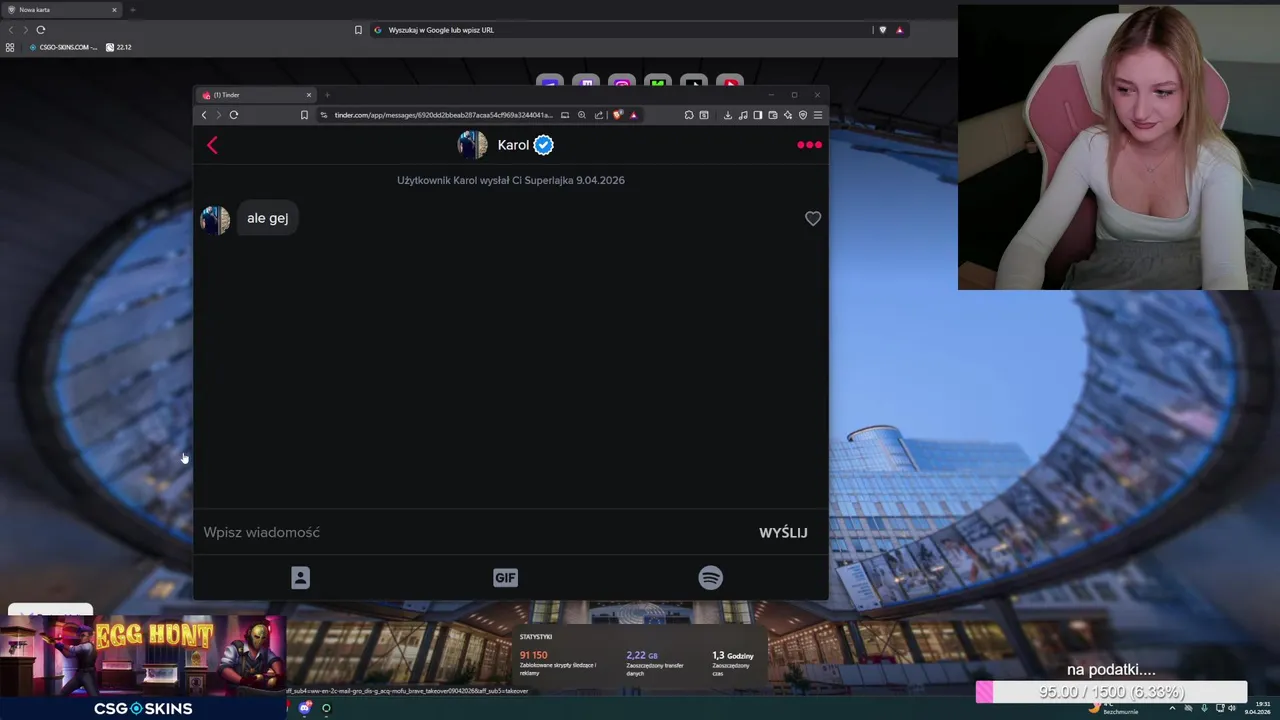
Task: Go back in the Tinder window's browser history
Action: coord(204,115)
